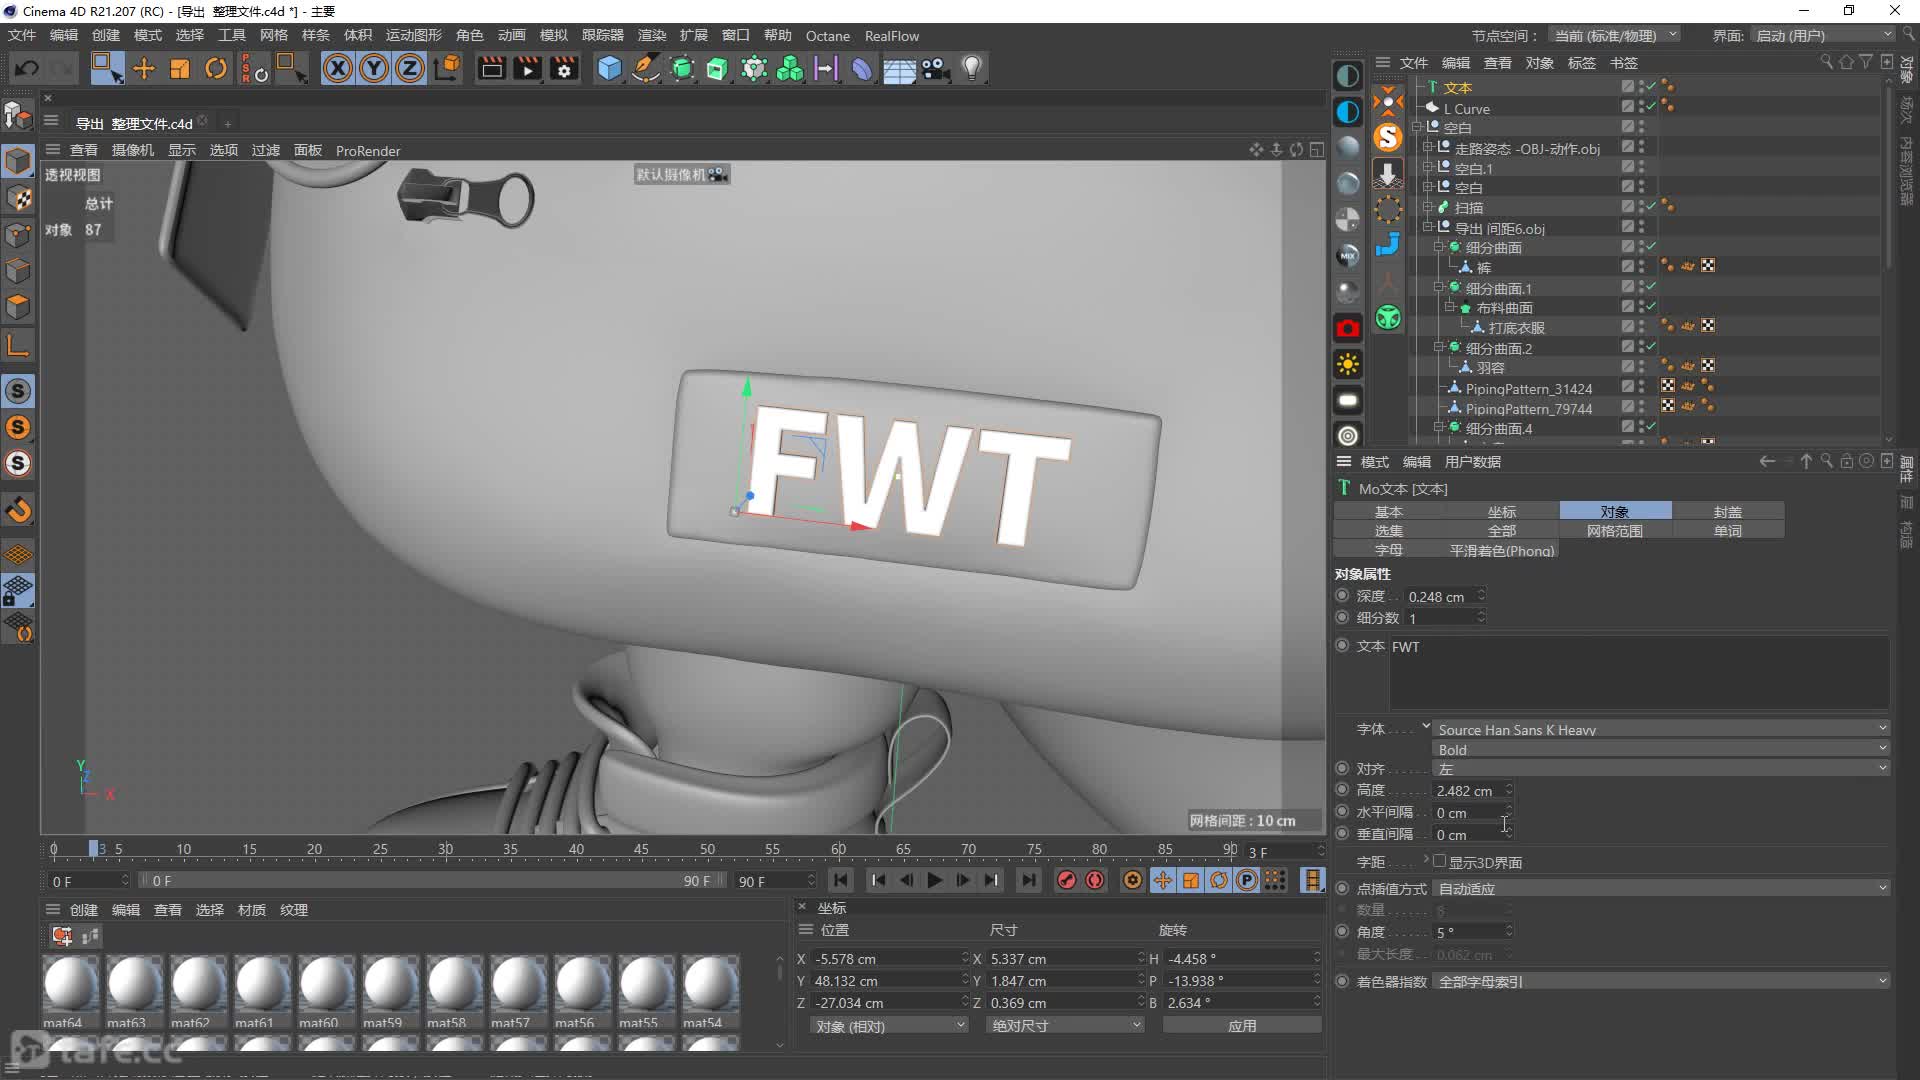Open the 基本 attribute tab

1388,511
